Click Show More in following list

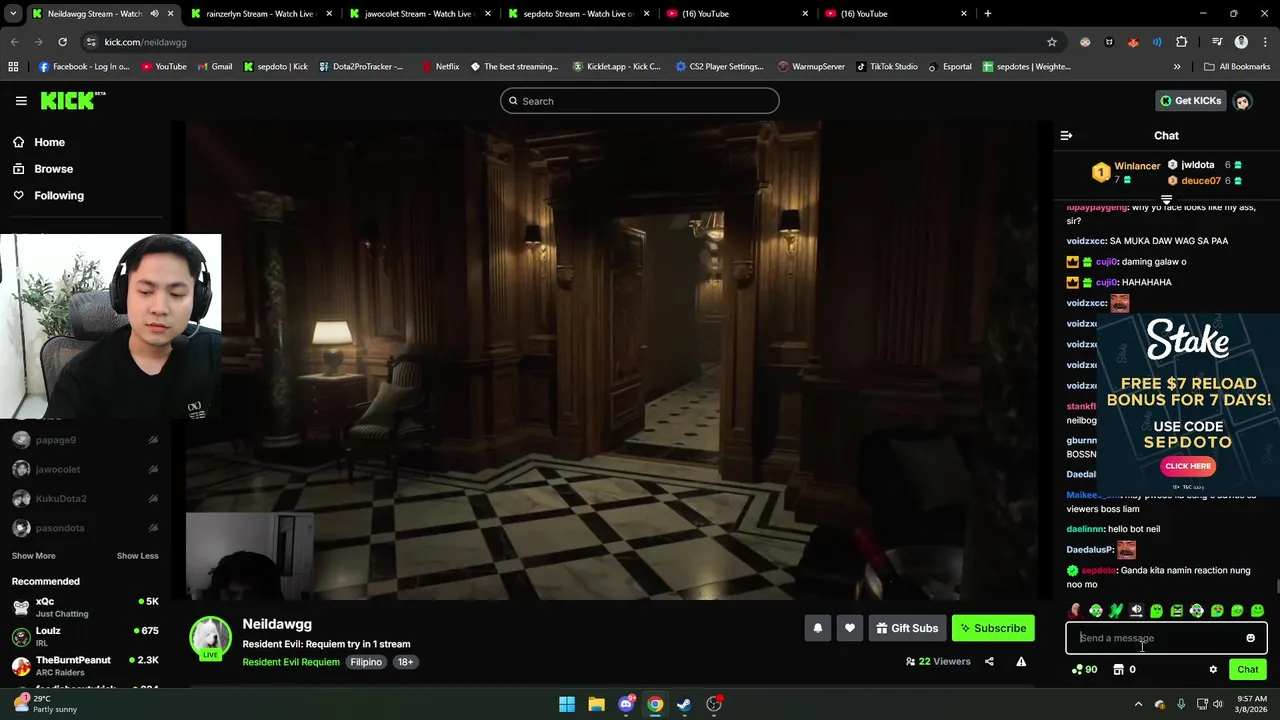click(x=34, y=556)
